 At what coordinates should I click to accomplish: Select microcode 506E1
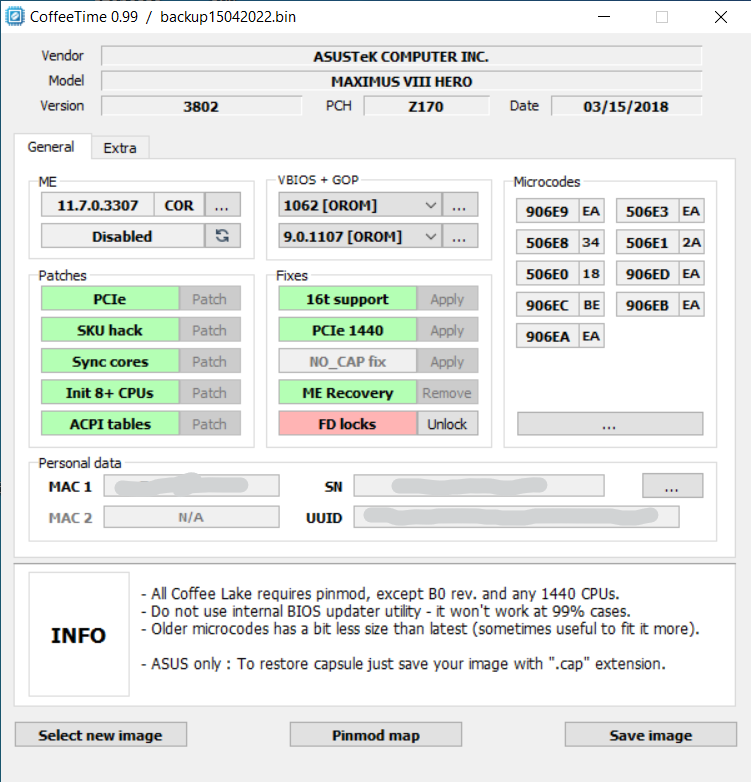pyautogui.click(x=647, y=242)
